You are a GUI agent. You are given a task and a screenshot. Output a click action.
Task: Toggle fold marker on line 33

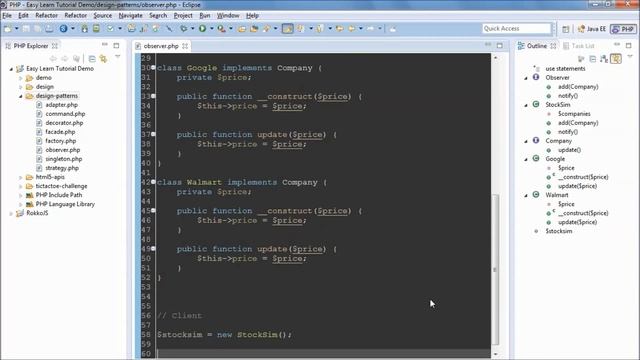coord(153,96)
